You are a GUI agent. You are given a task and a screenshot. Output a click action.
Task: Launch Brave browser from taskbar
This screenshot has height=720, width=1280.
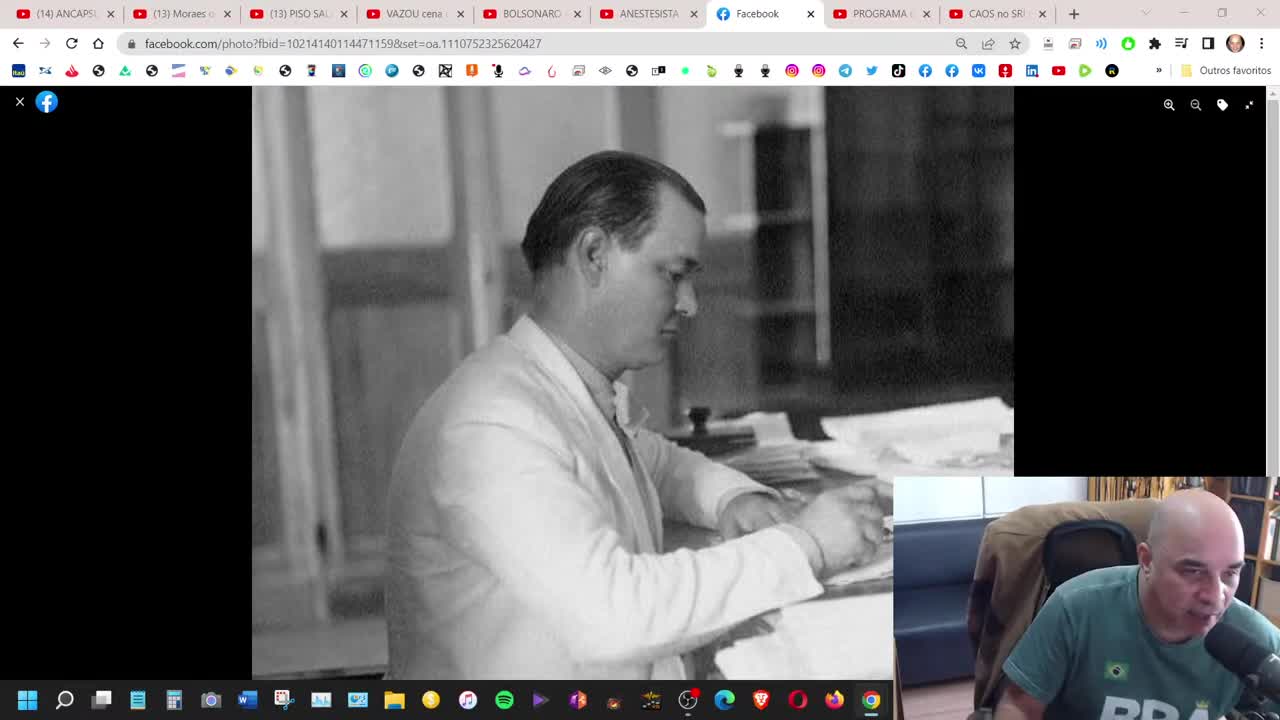click(761, 700)
